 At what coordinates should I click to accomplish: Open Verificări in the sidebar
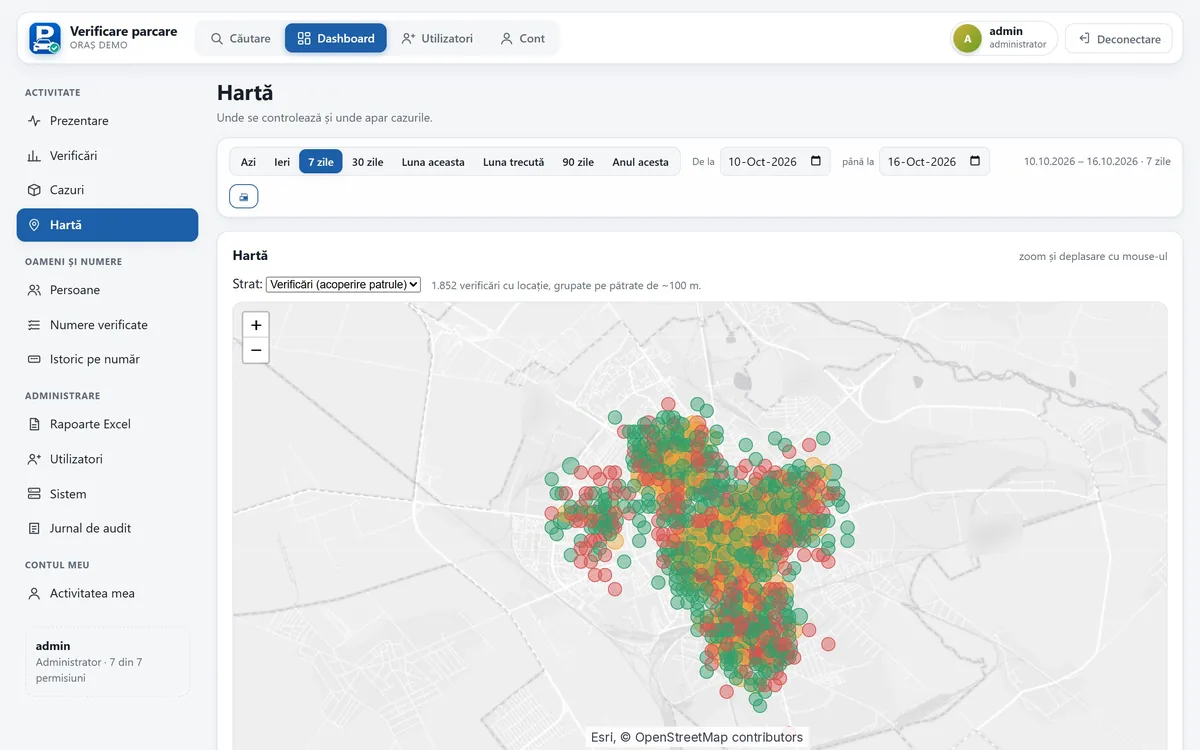[x=107, y=156]
